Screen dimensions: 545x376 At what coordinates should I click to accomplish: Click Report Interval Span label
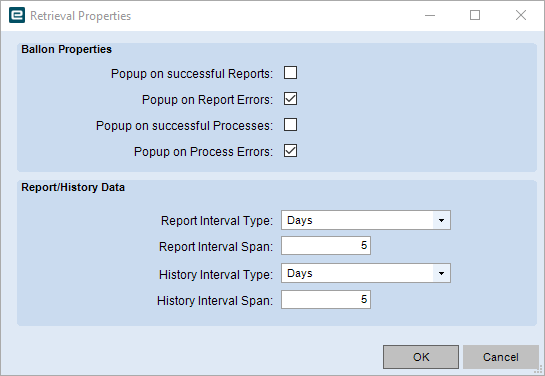tap(216, 247)
